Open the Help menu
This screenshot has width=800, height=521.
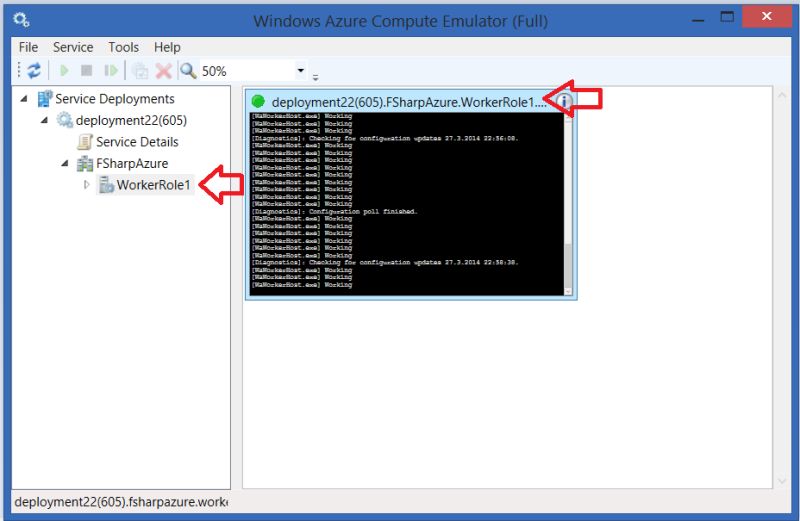point(167,47)
